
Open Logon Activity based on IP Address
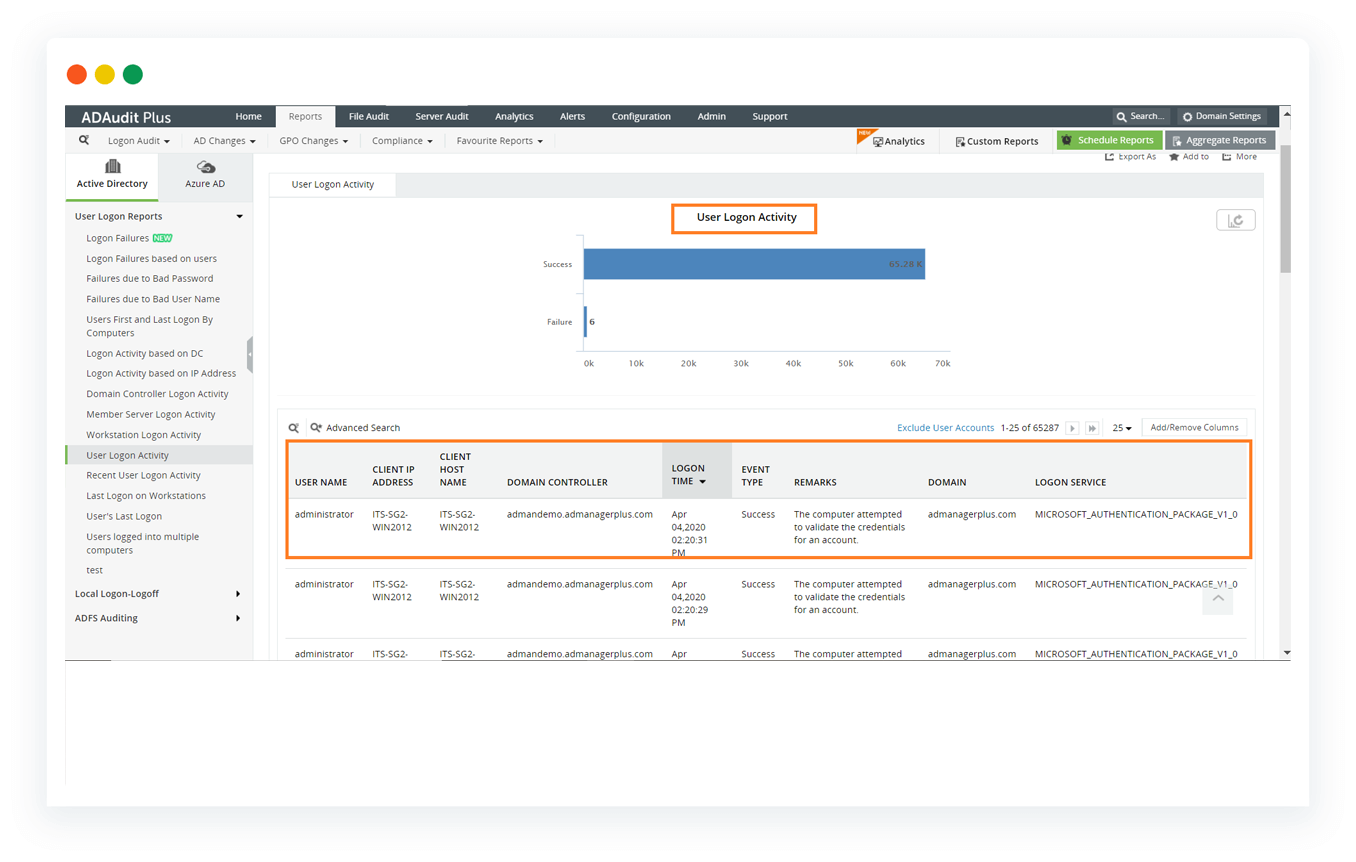tap(161, 374)
